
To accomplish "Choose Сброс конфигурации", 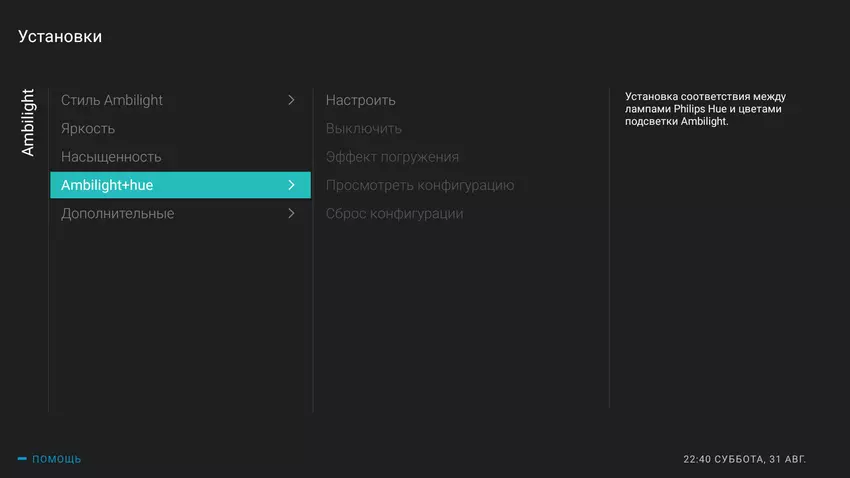I will click(394, 213).
